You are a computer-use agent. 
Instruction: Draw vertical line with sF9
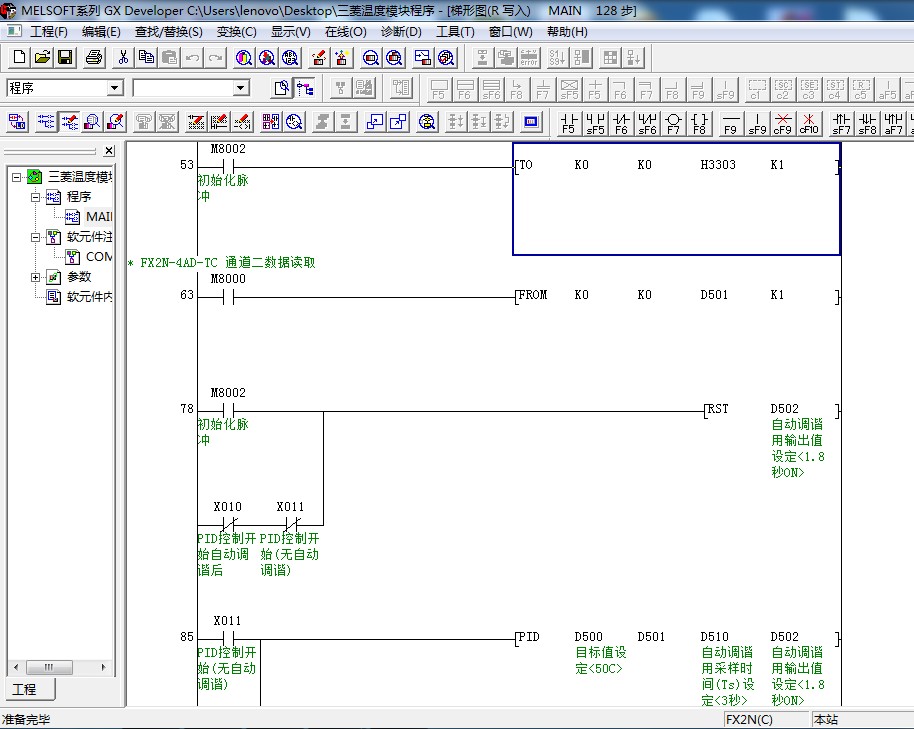(757, 123)
